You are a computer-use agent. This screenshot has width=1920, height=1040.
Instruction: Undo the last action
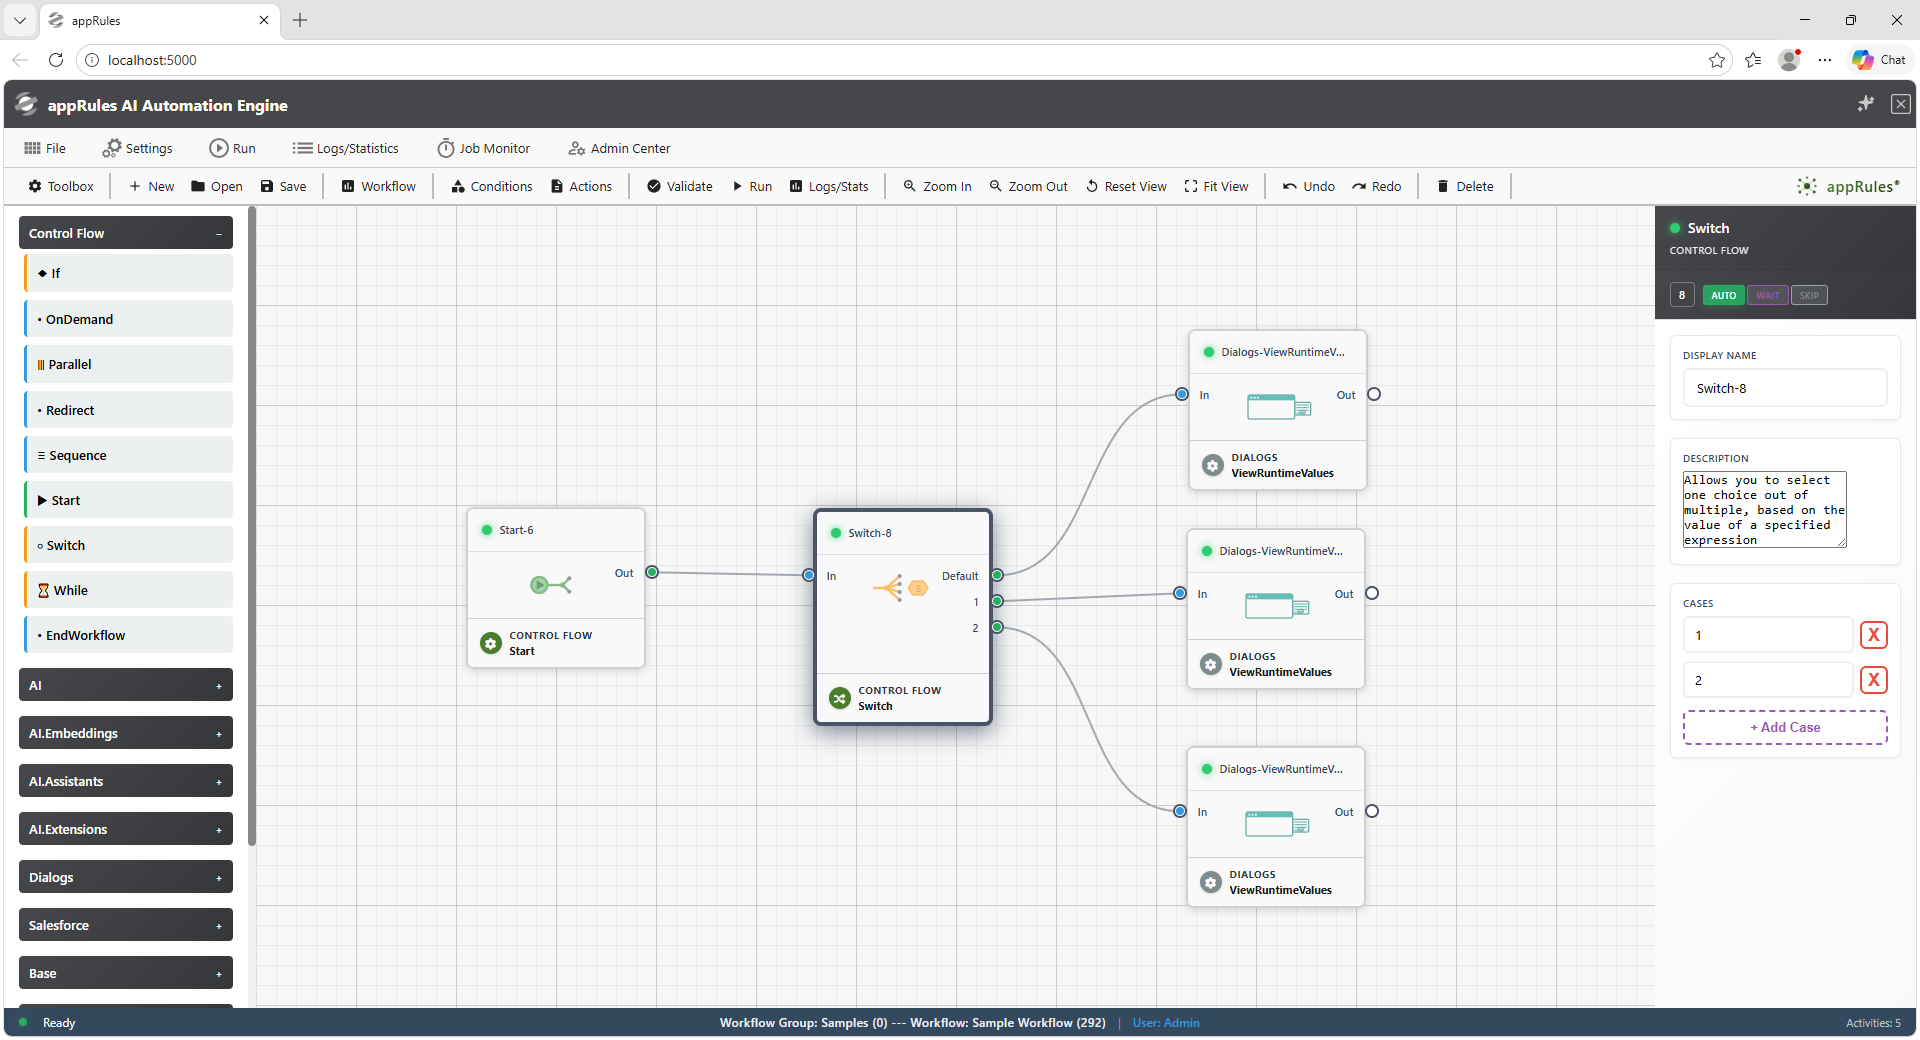1309,186
